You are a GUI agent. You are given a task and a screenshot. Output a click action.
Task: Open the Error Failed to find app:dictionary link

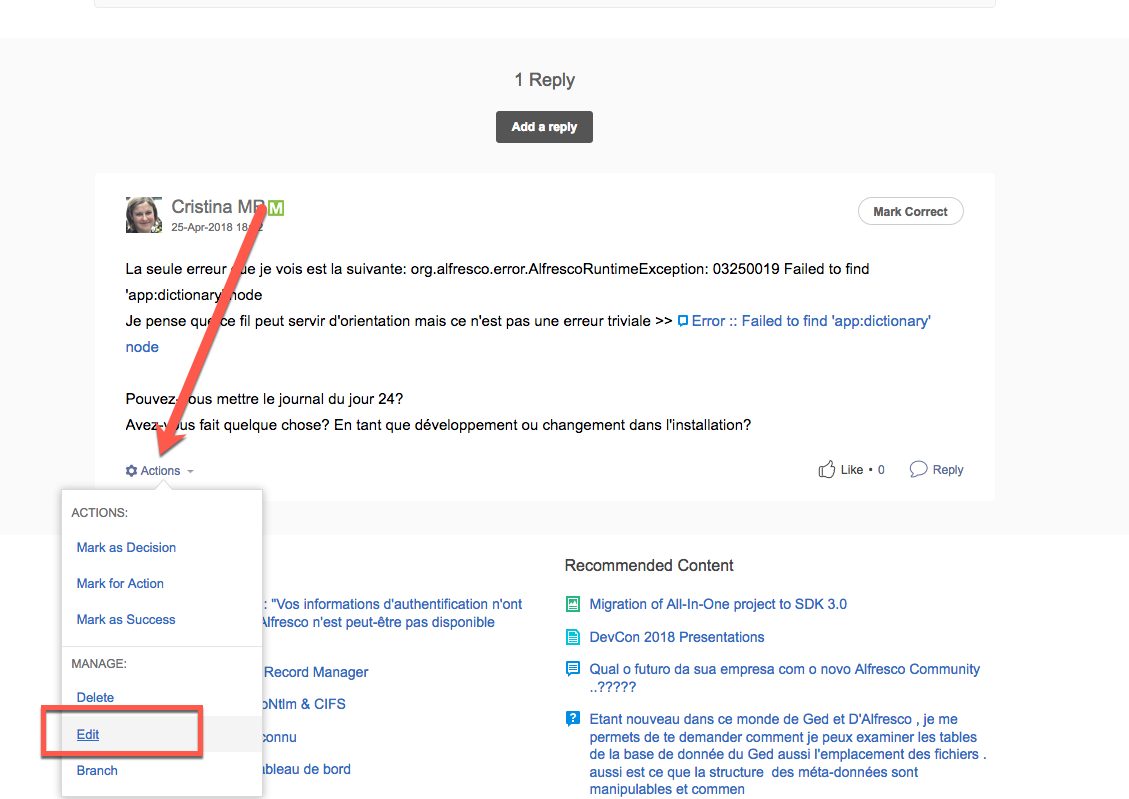click(811, 321)
